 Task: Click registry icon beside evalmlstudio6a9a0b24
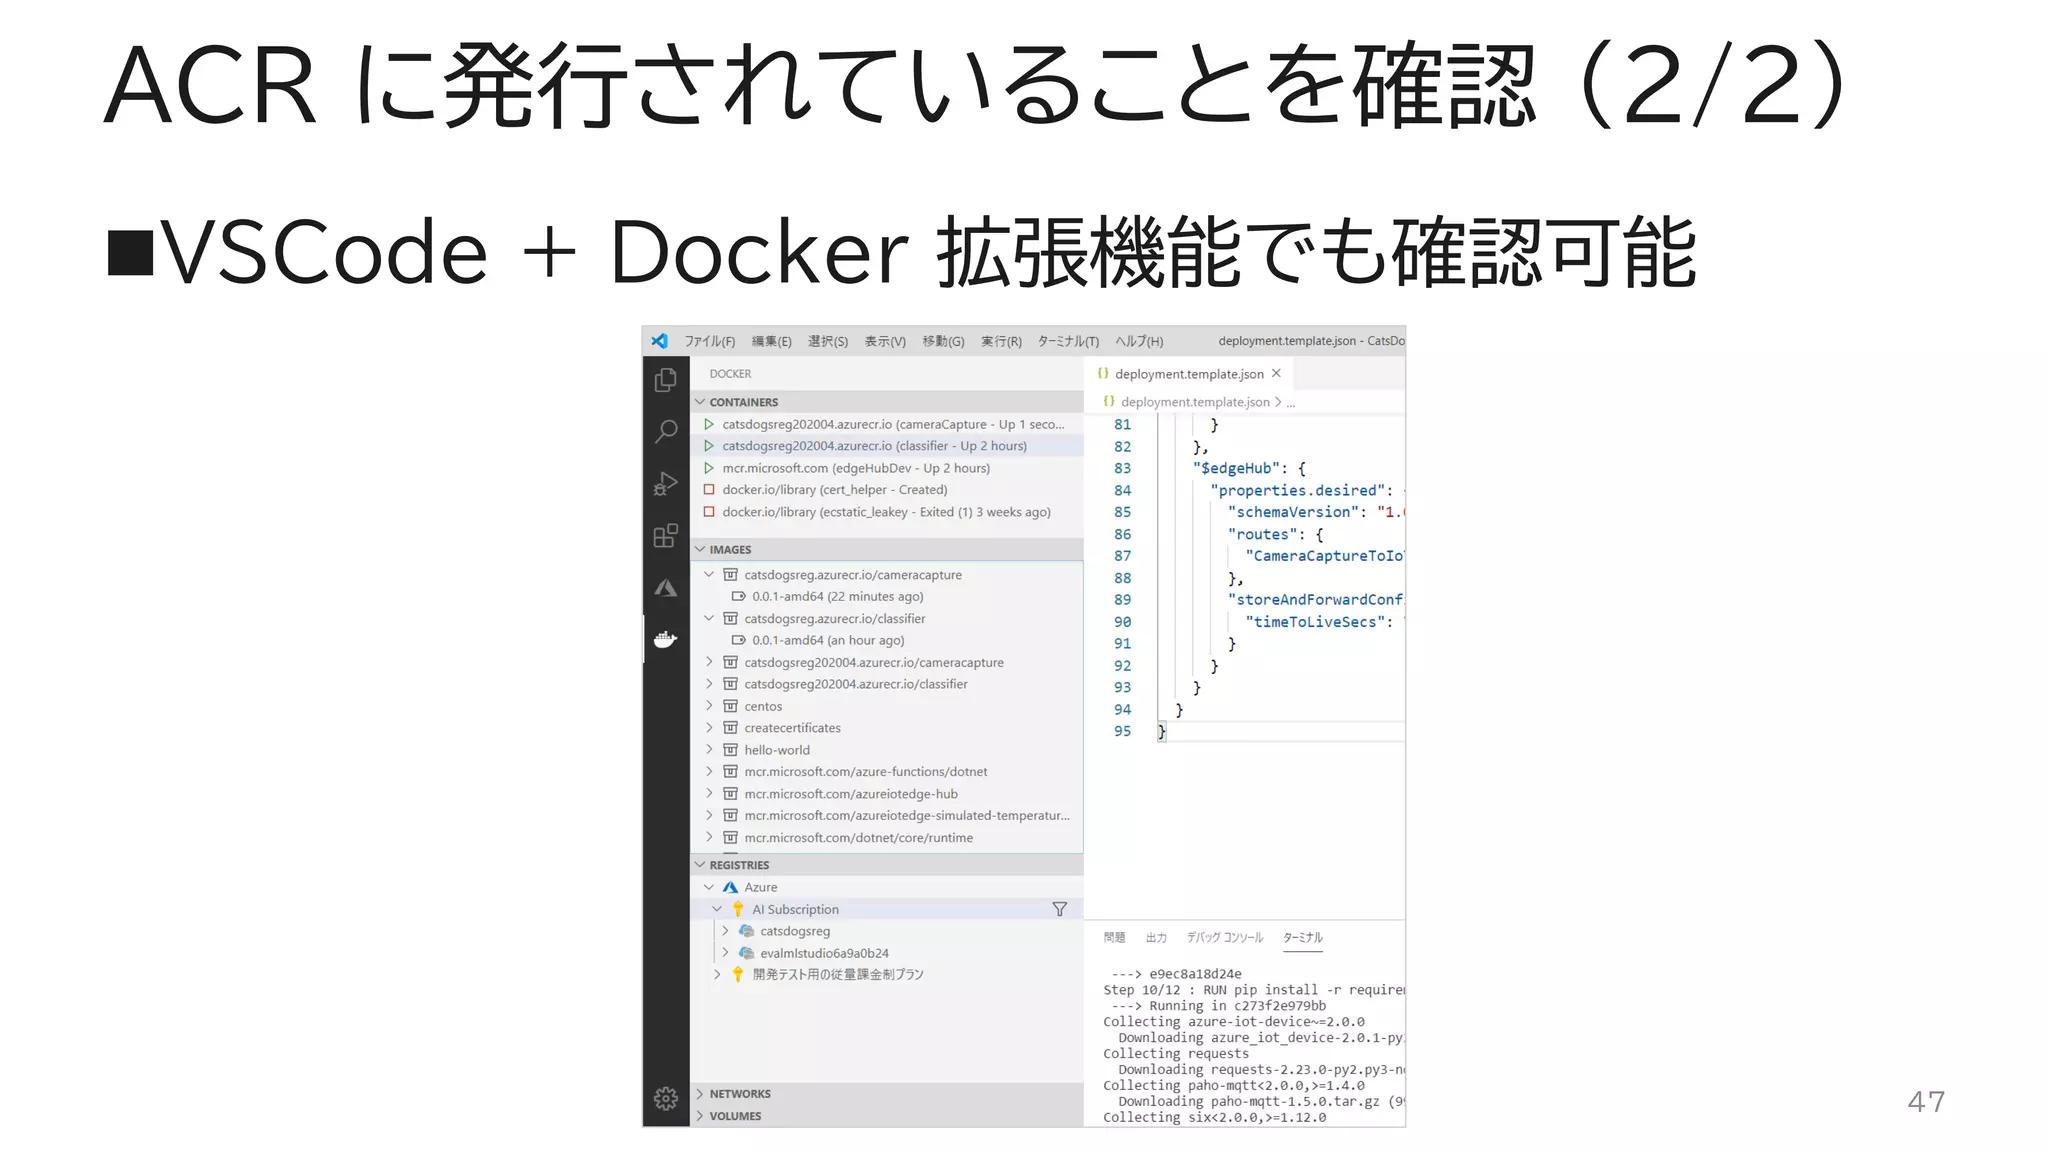coord(746,953)
